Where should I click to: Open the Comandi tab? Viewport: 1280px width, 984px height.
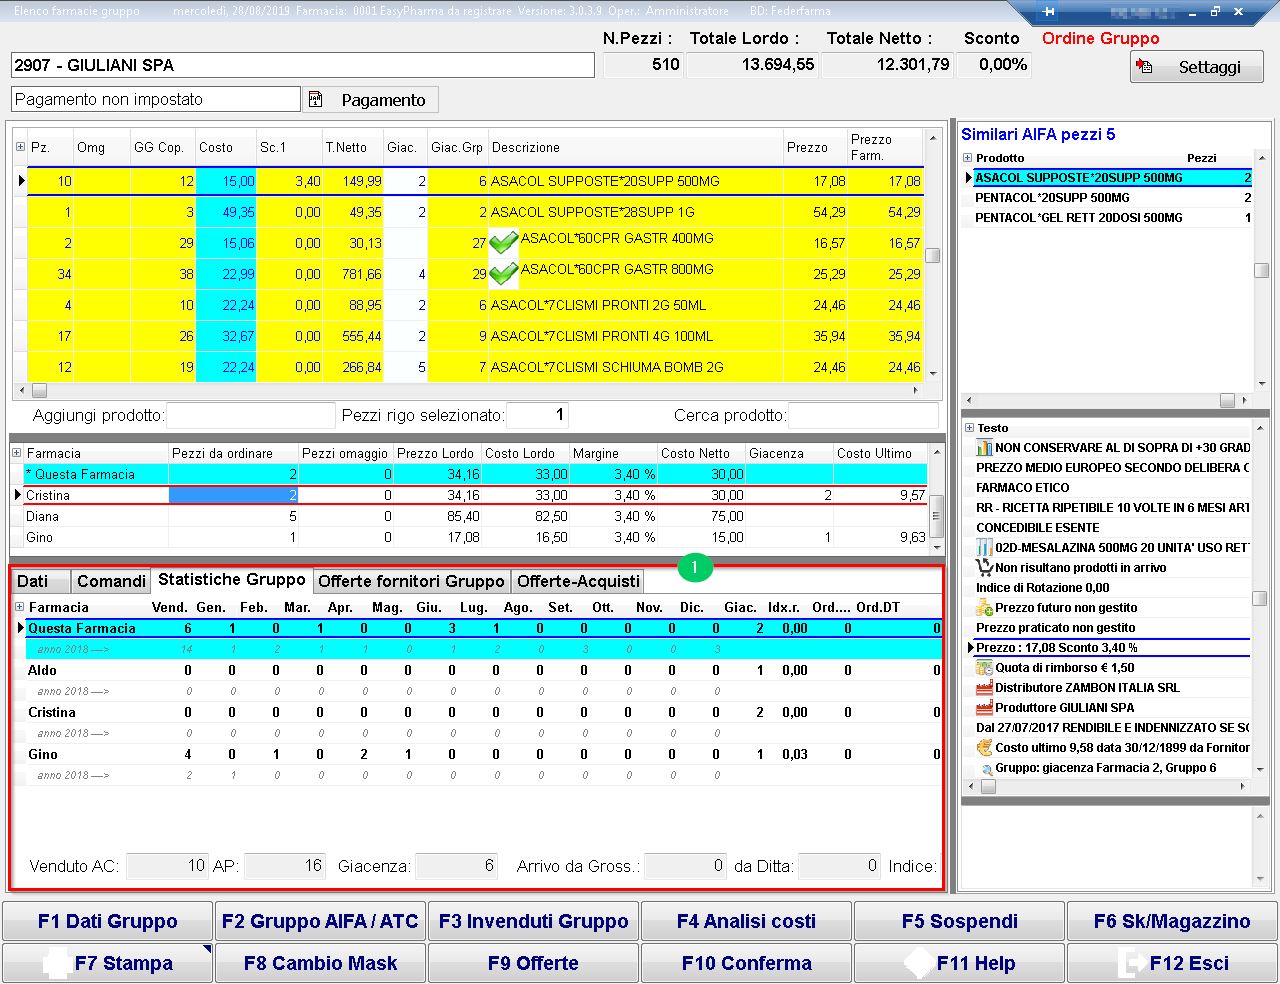[x=111, y=581]
